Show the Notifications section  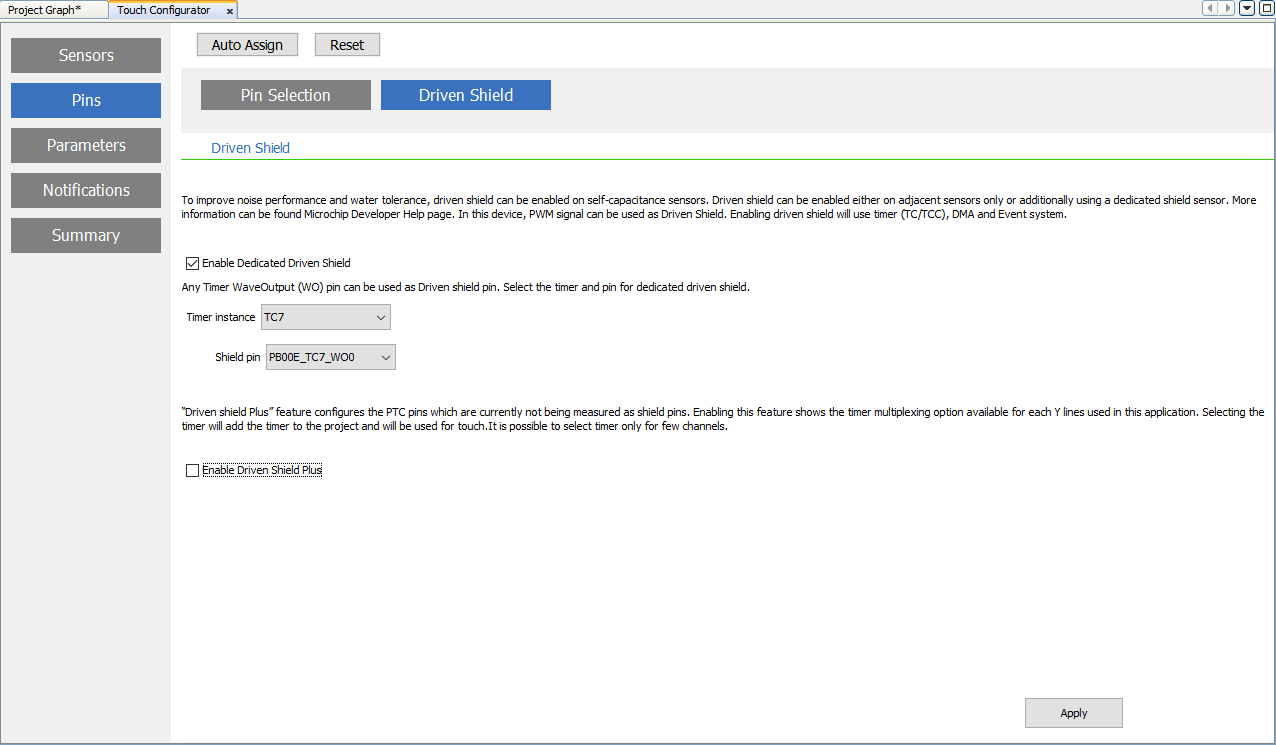point(86,190)
